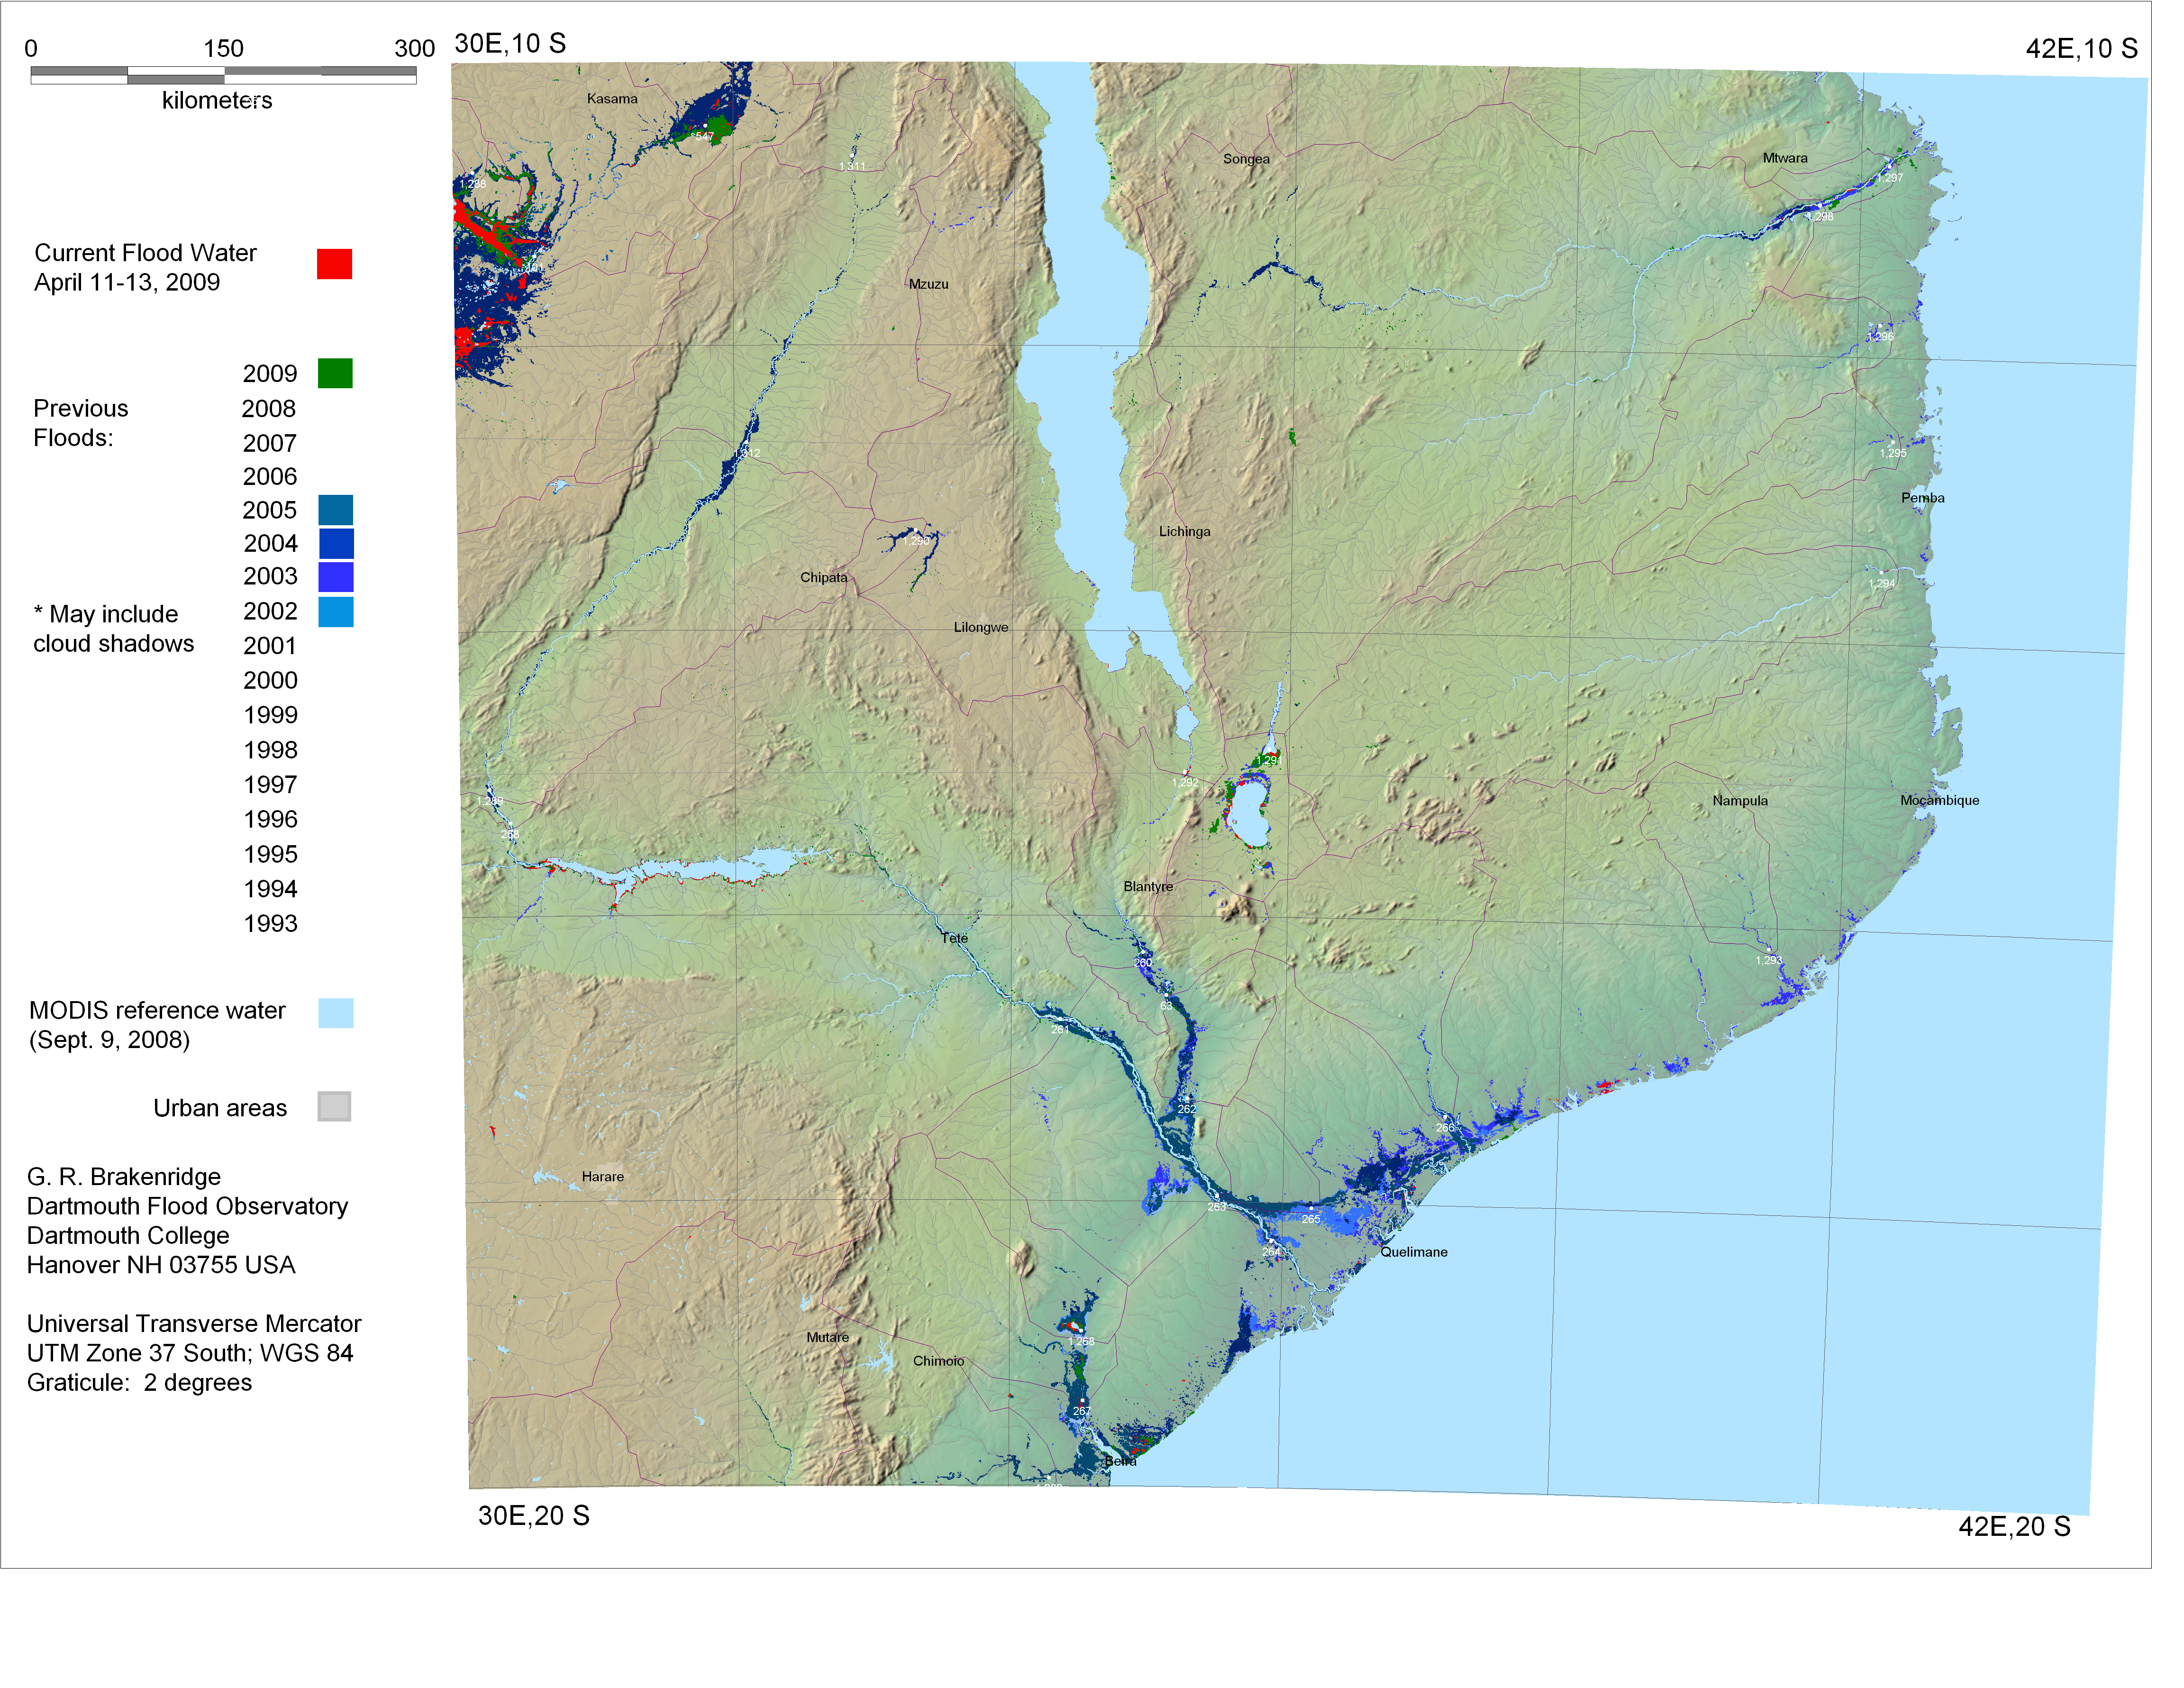Viewport: 2184px width, 1688px height.
Task: Click the MODIS reference water swatch
Action: [x=335, y=1013]
